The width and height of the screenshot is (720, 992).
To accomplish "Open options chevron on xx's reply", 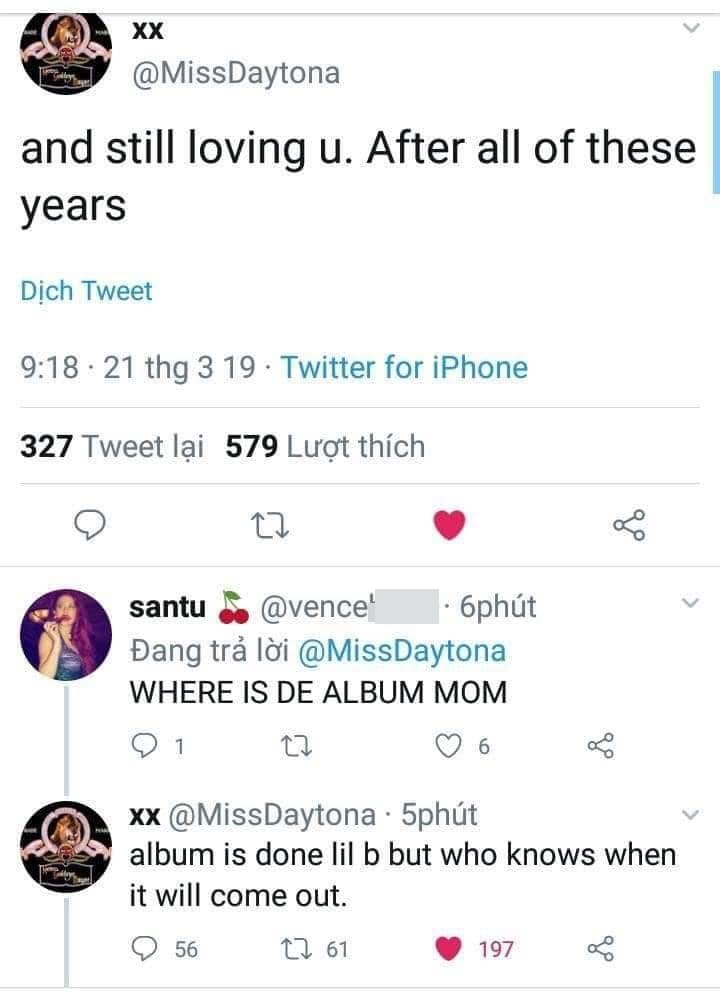I will [x=690, y=815].
